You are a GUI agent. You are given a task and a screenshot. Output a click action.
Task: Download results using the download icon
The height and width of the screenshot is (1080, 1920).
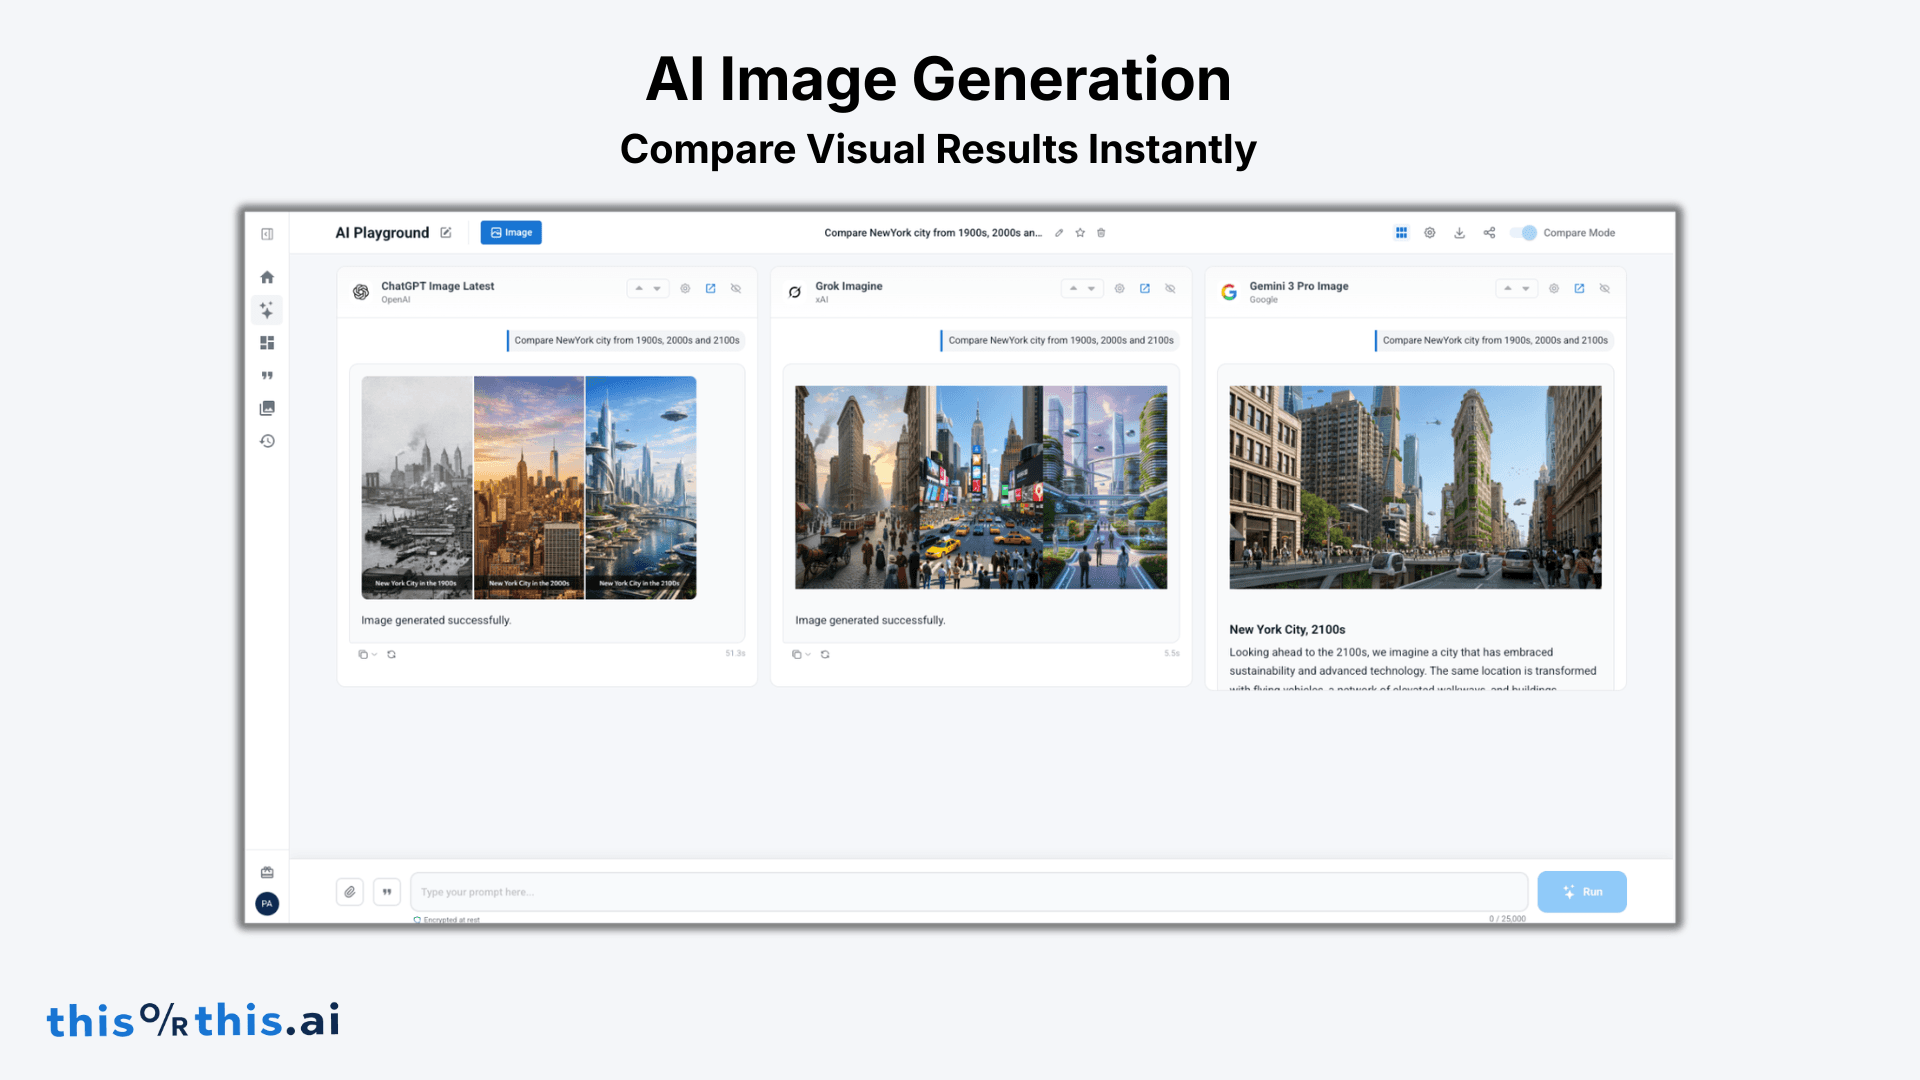point(1460,232)
